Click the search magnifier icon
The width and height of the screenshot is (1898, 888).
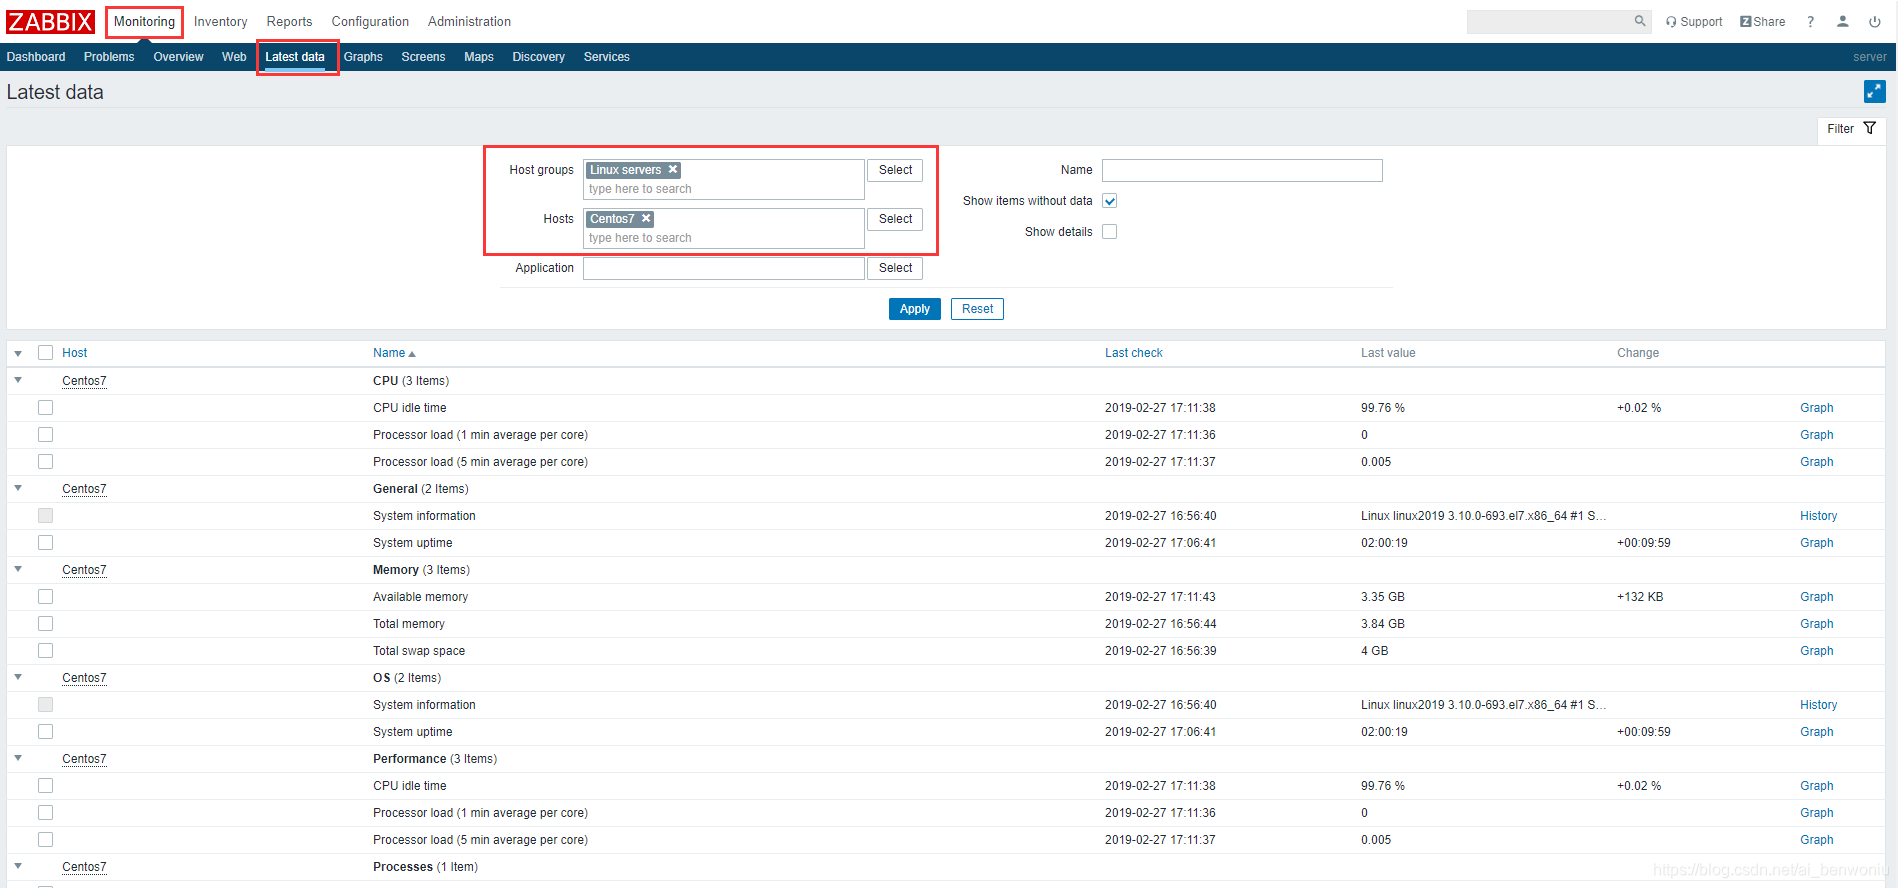(1640, 21)
